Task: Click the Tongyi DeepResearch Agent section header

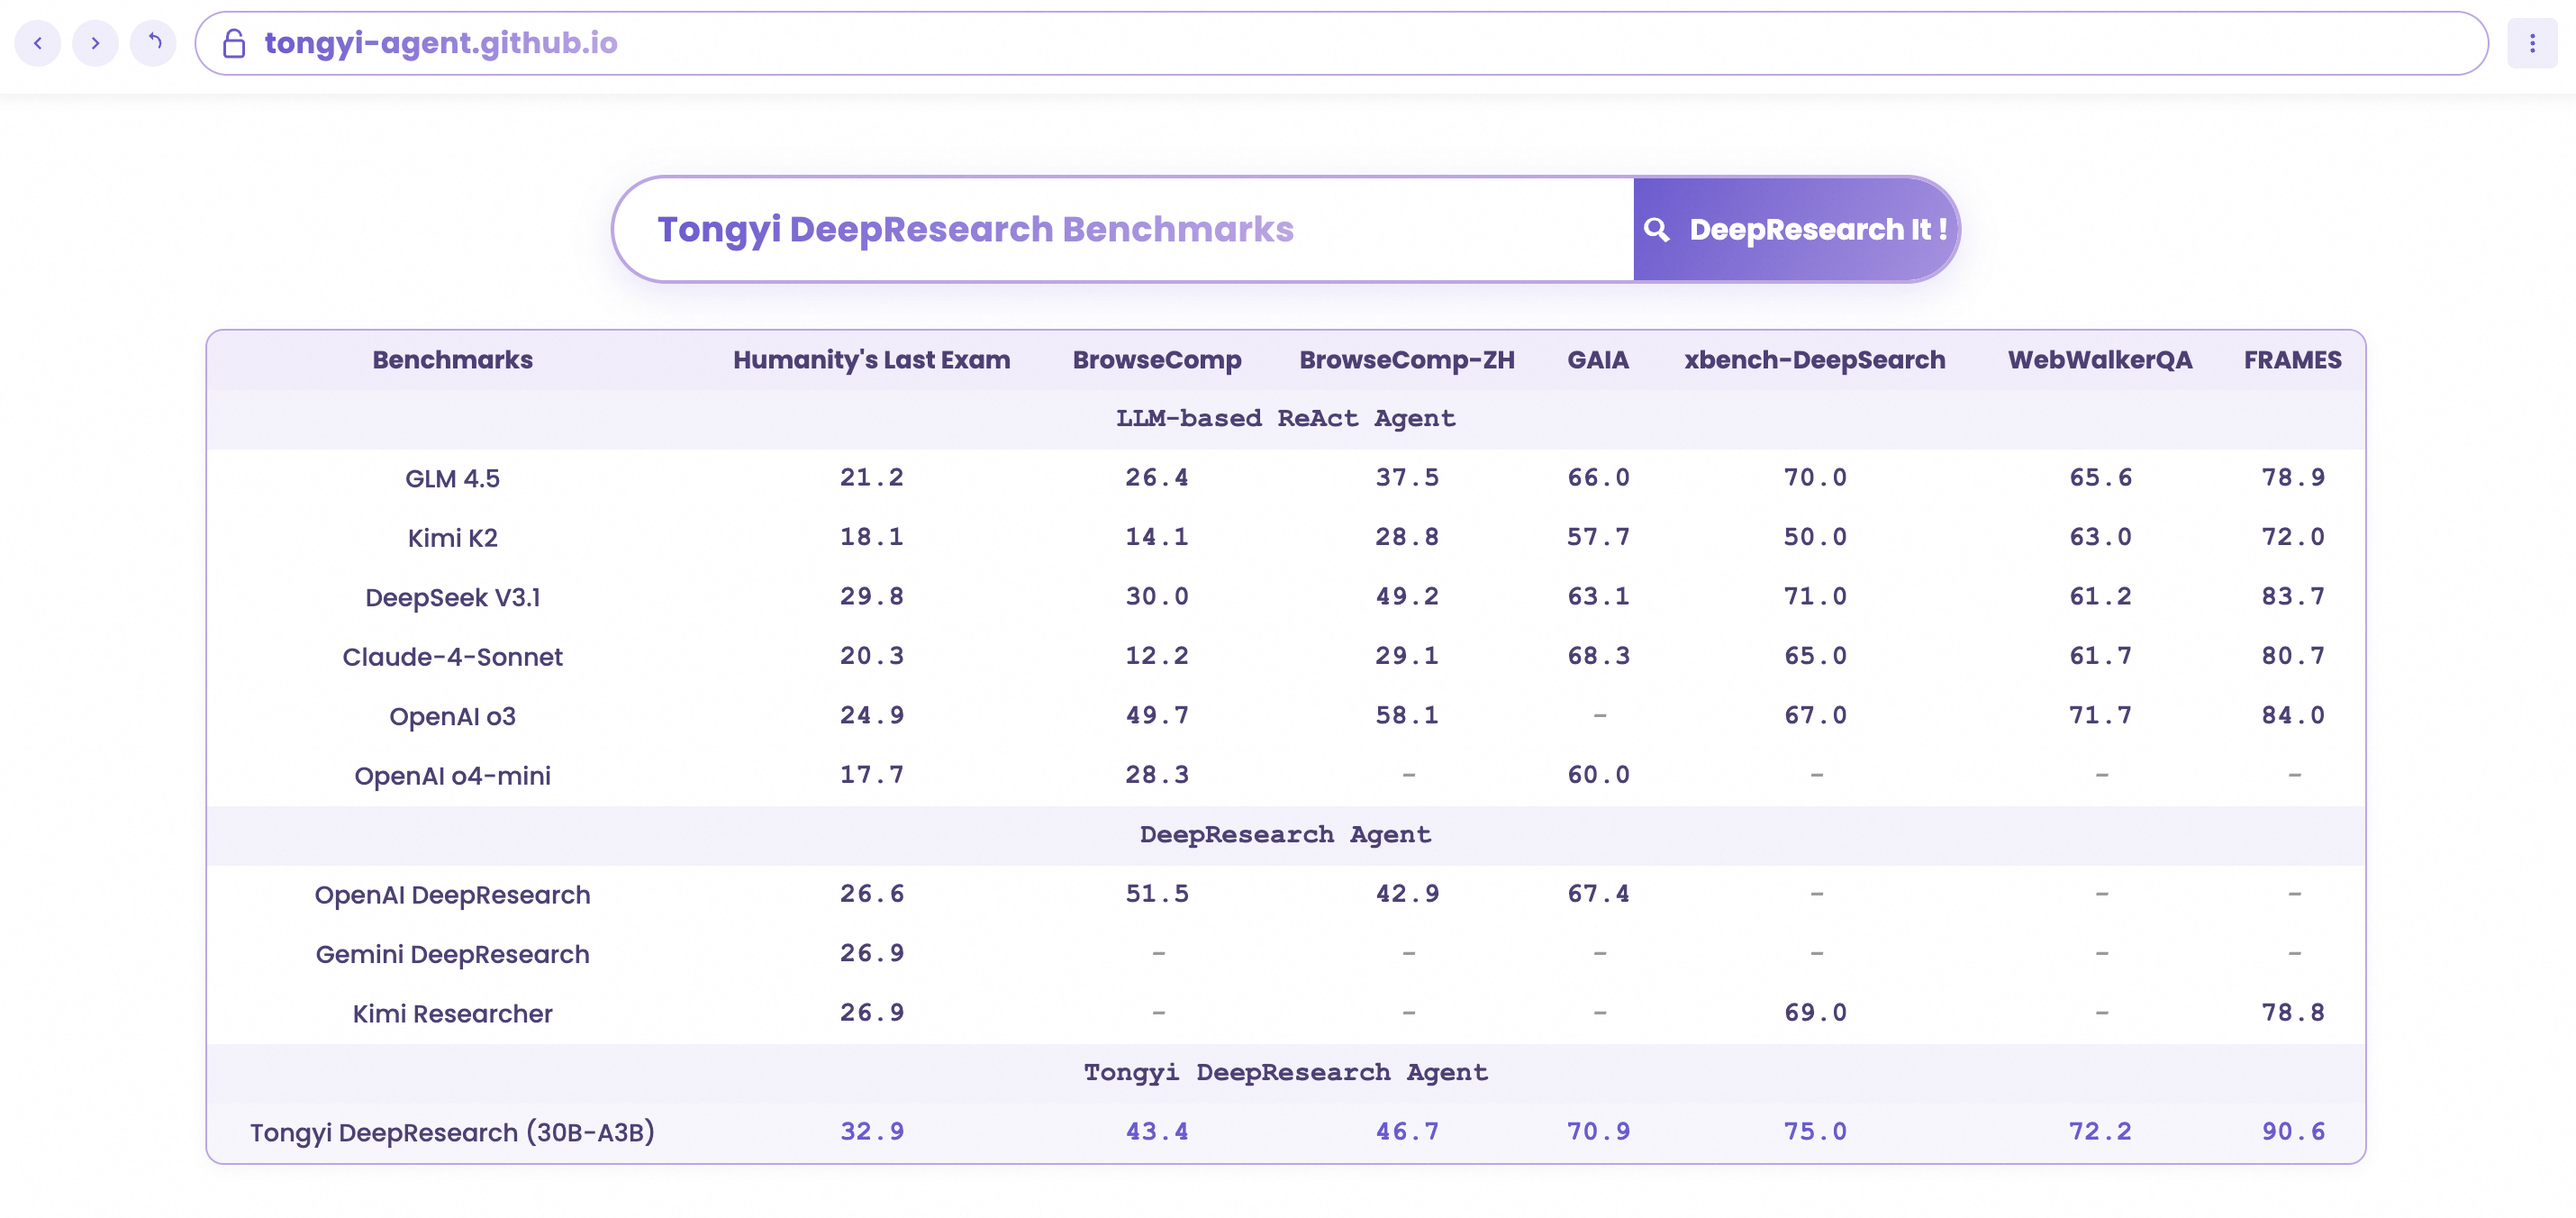Action: [x=1286, y=1072]
